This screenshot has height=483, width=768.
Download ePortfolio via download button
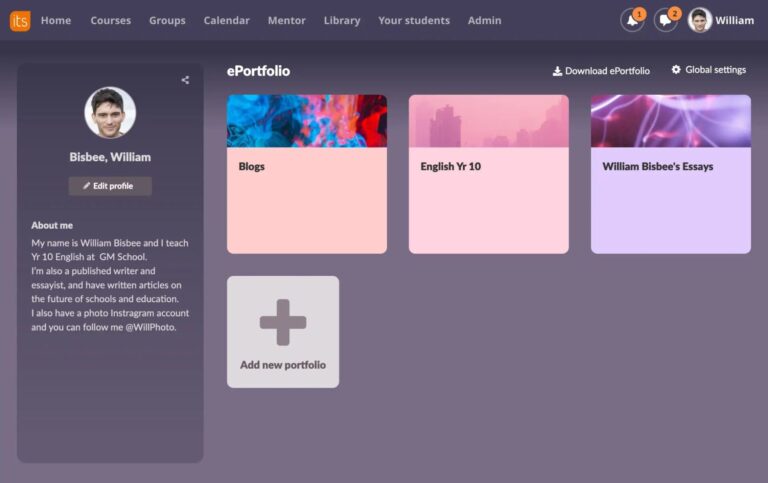(x=601, y=71)
